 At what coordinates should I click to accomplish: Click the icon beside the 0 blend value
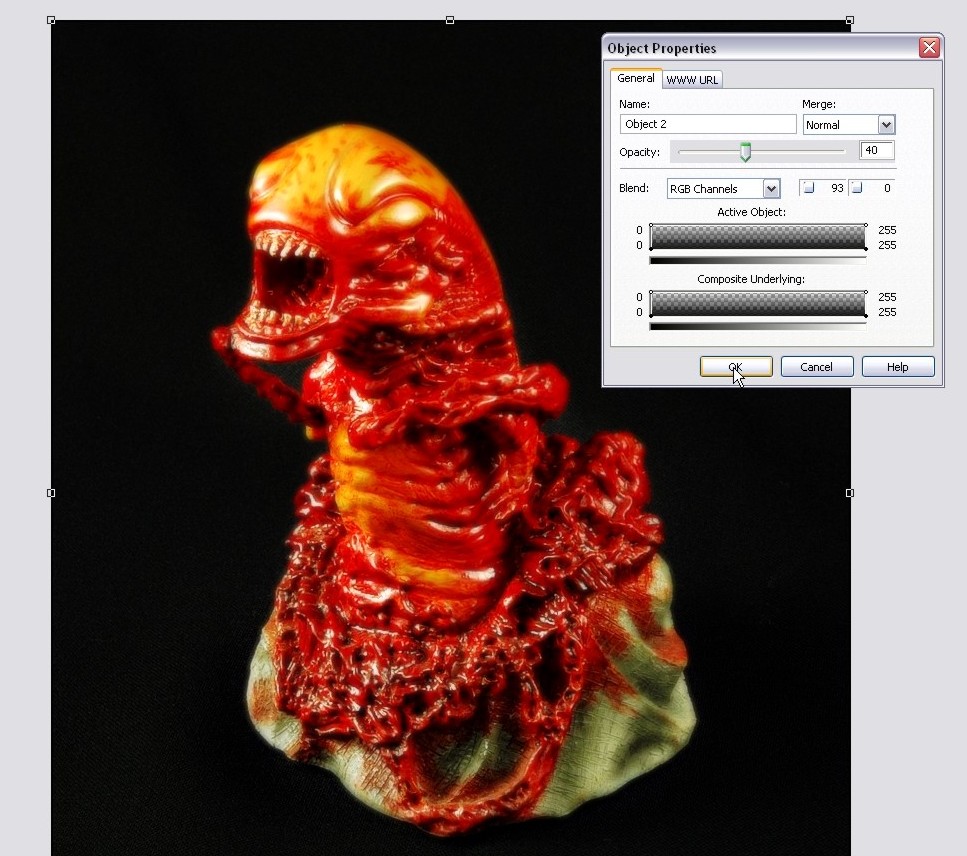click(x=857, y=188)
